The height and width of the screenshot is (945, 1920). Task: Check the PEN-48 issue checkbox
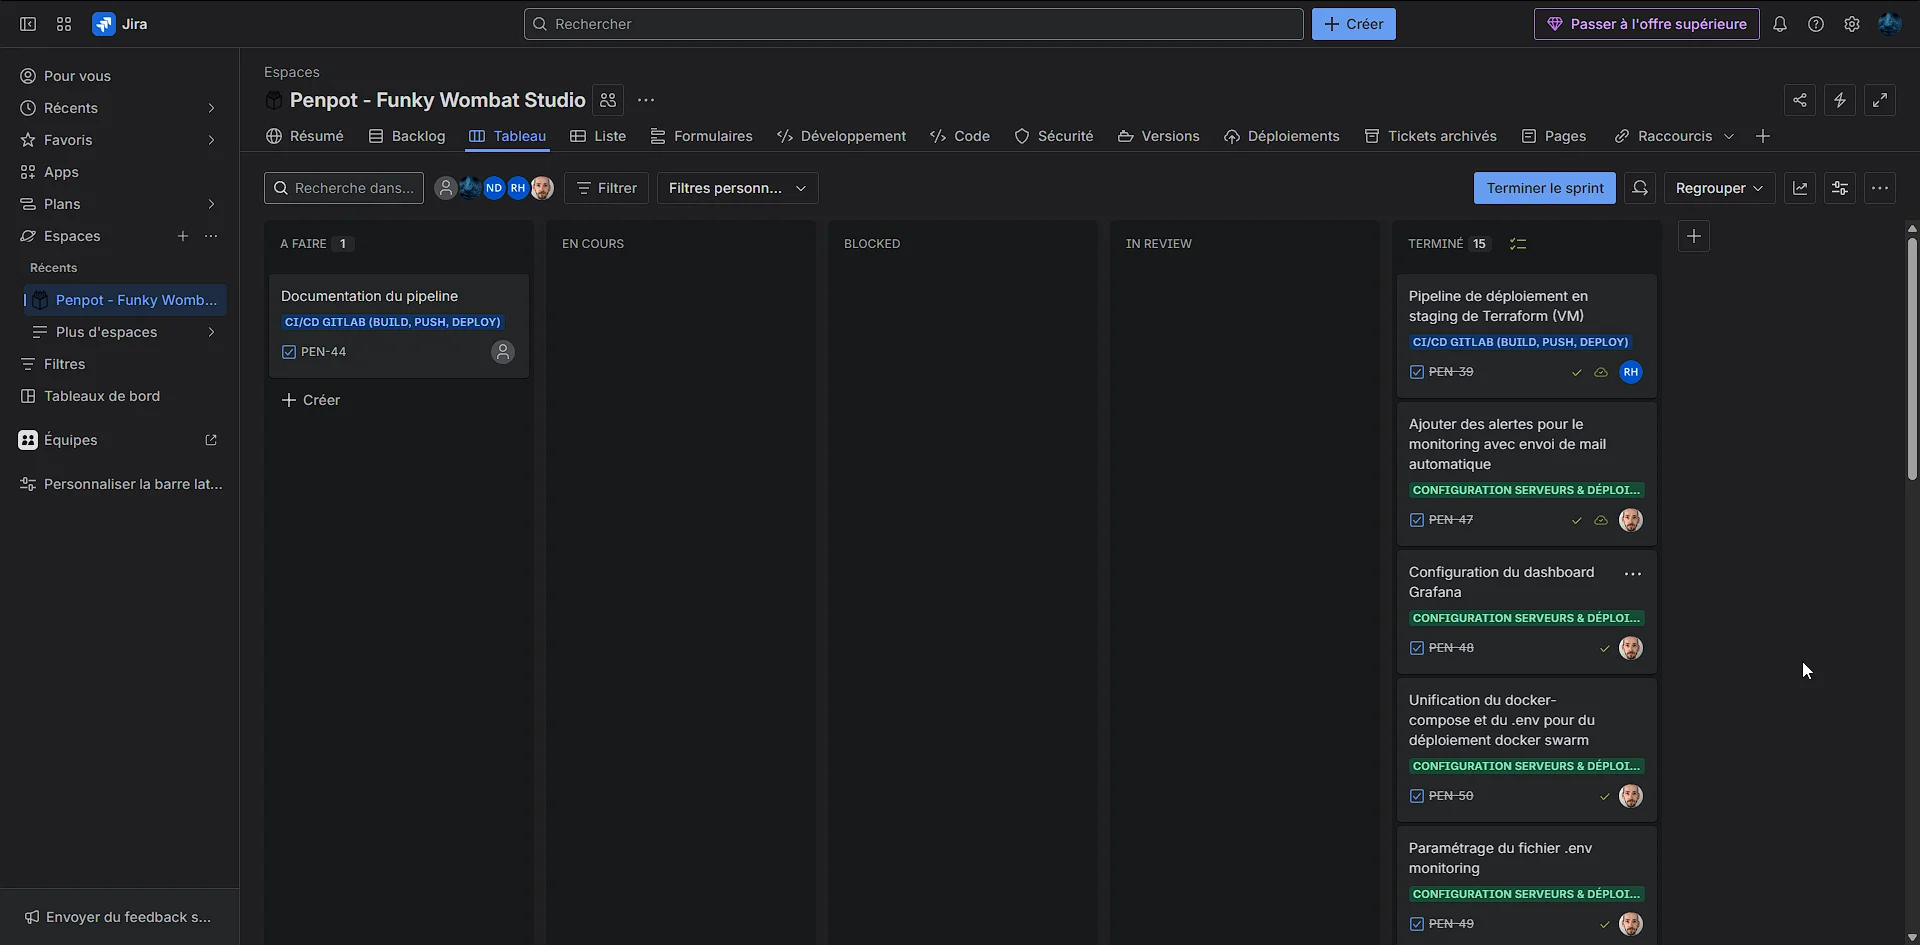(x=1417, y=647)
